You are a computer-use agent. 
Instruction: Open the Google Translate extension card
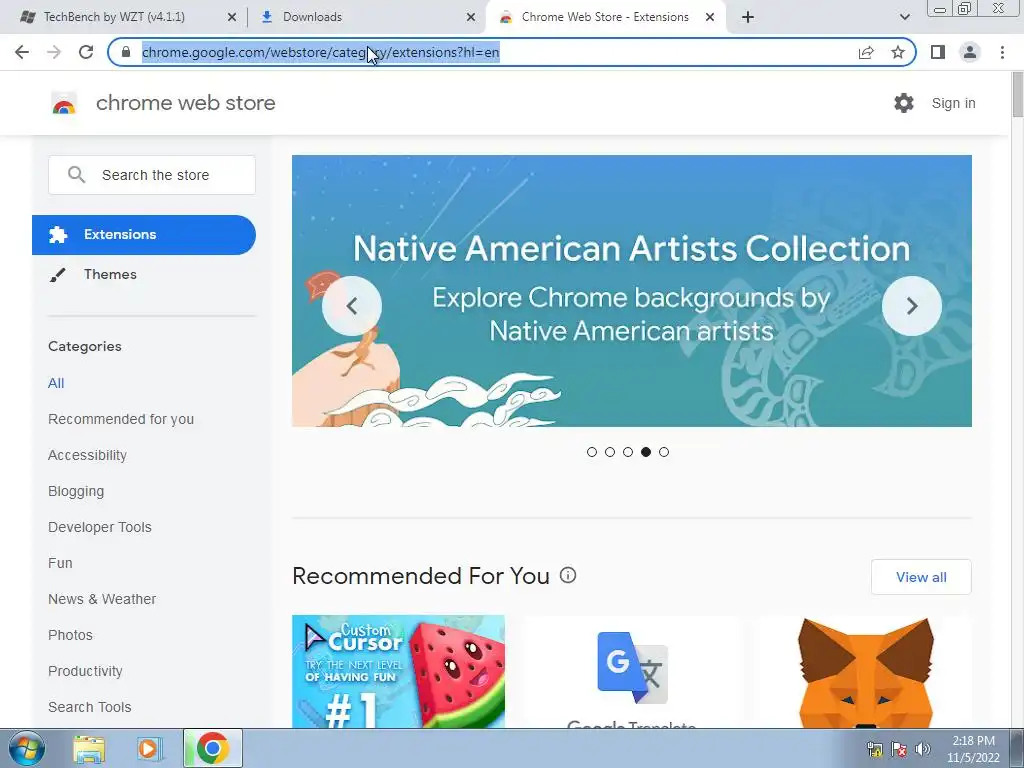[632, 671]
